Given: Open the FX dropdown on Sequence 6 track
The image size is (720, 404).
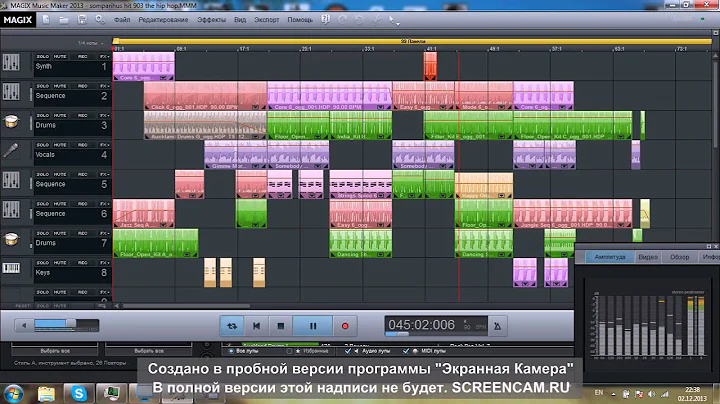Looking at the screenshot, I should [x=105, y=204].
